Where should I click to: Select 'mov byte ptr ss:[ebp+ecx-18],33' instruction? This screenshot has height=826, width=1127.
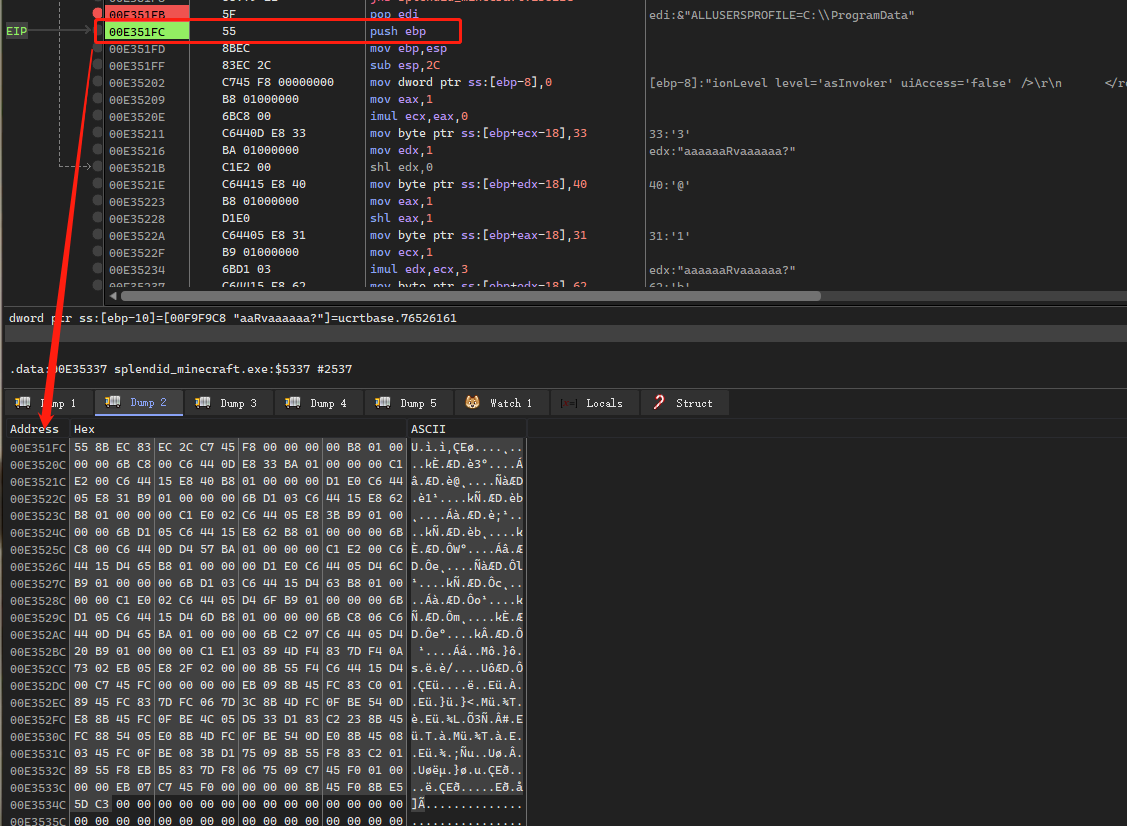[478, 133]
